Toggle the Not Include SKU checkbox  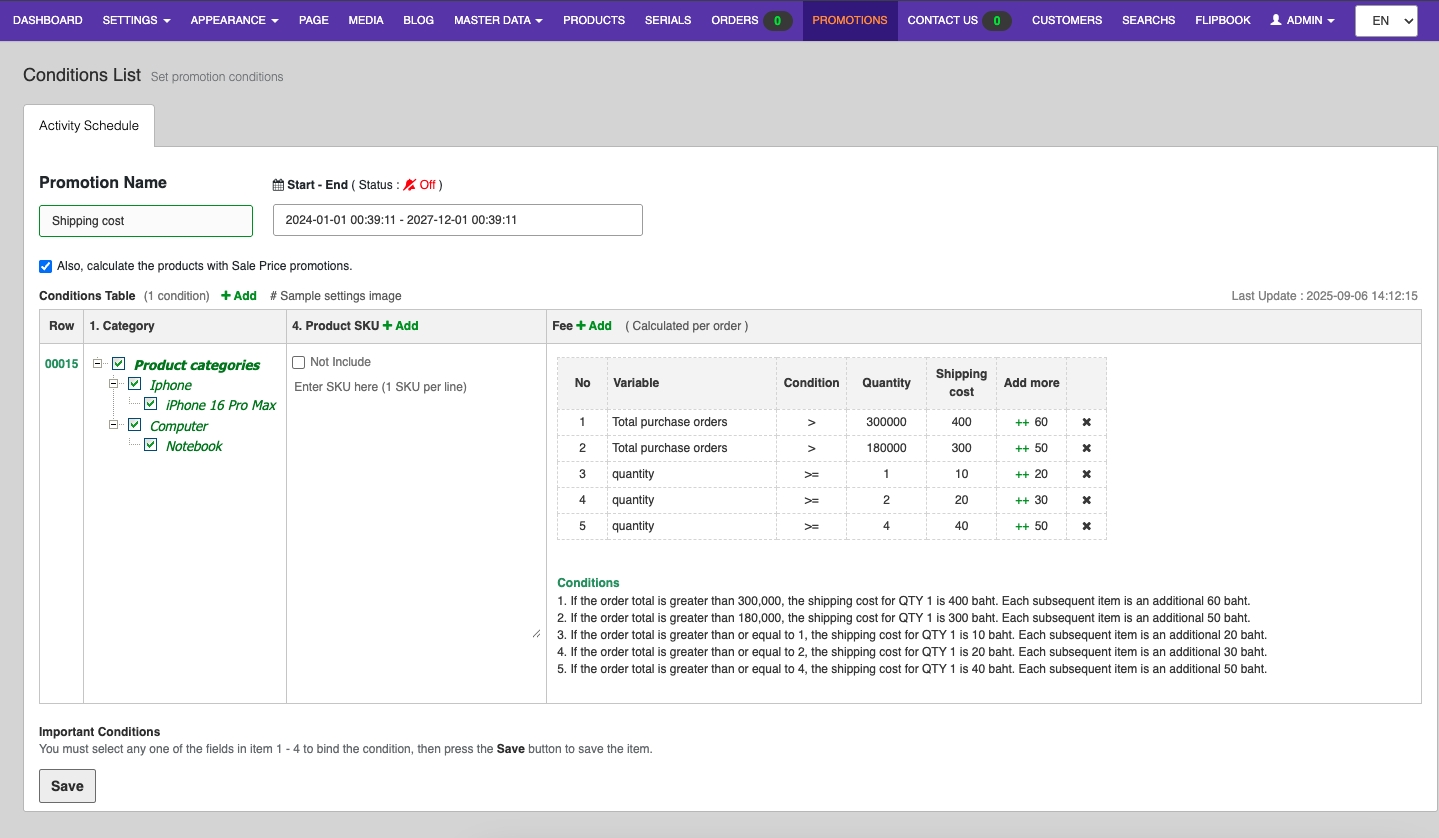[x=299, y=362]
